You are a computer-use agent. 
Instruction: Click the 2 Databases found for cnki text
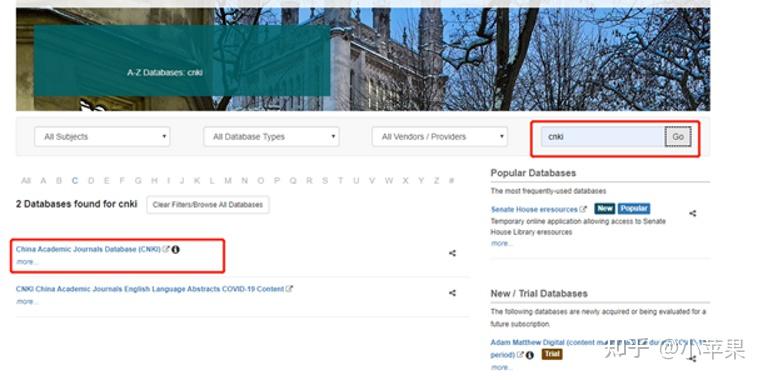(x=76, y=204)
